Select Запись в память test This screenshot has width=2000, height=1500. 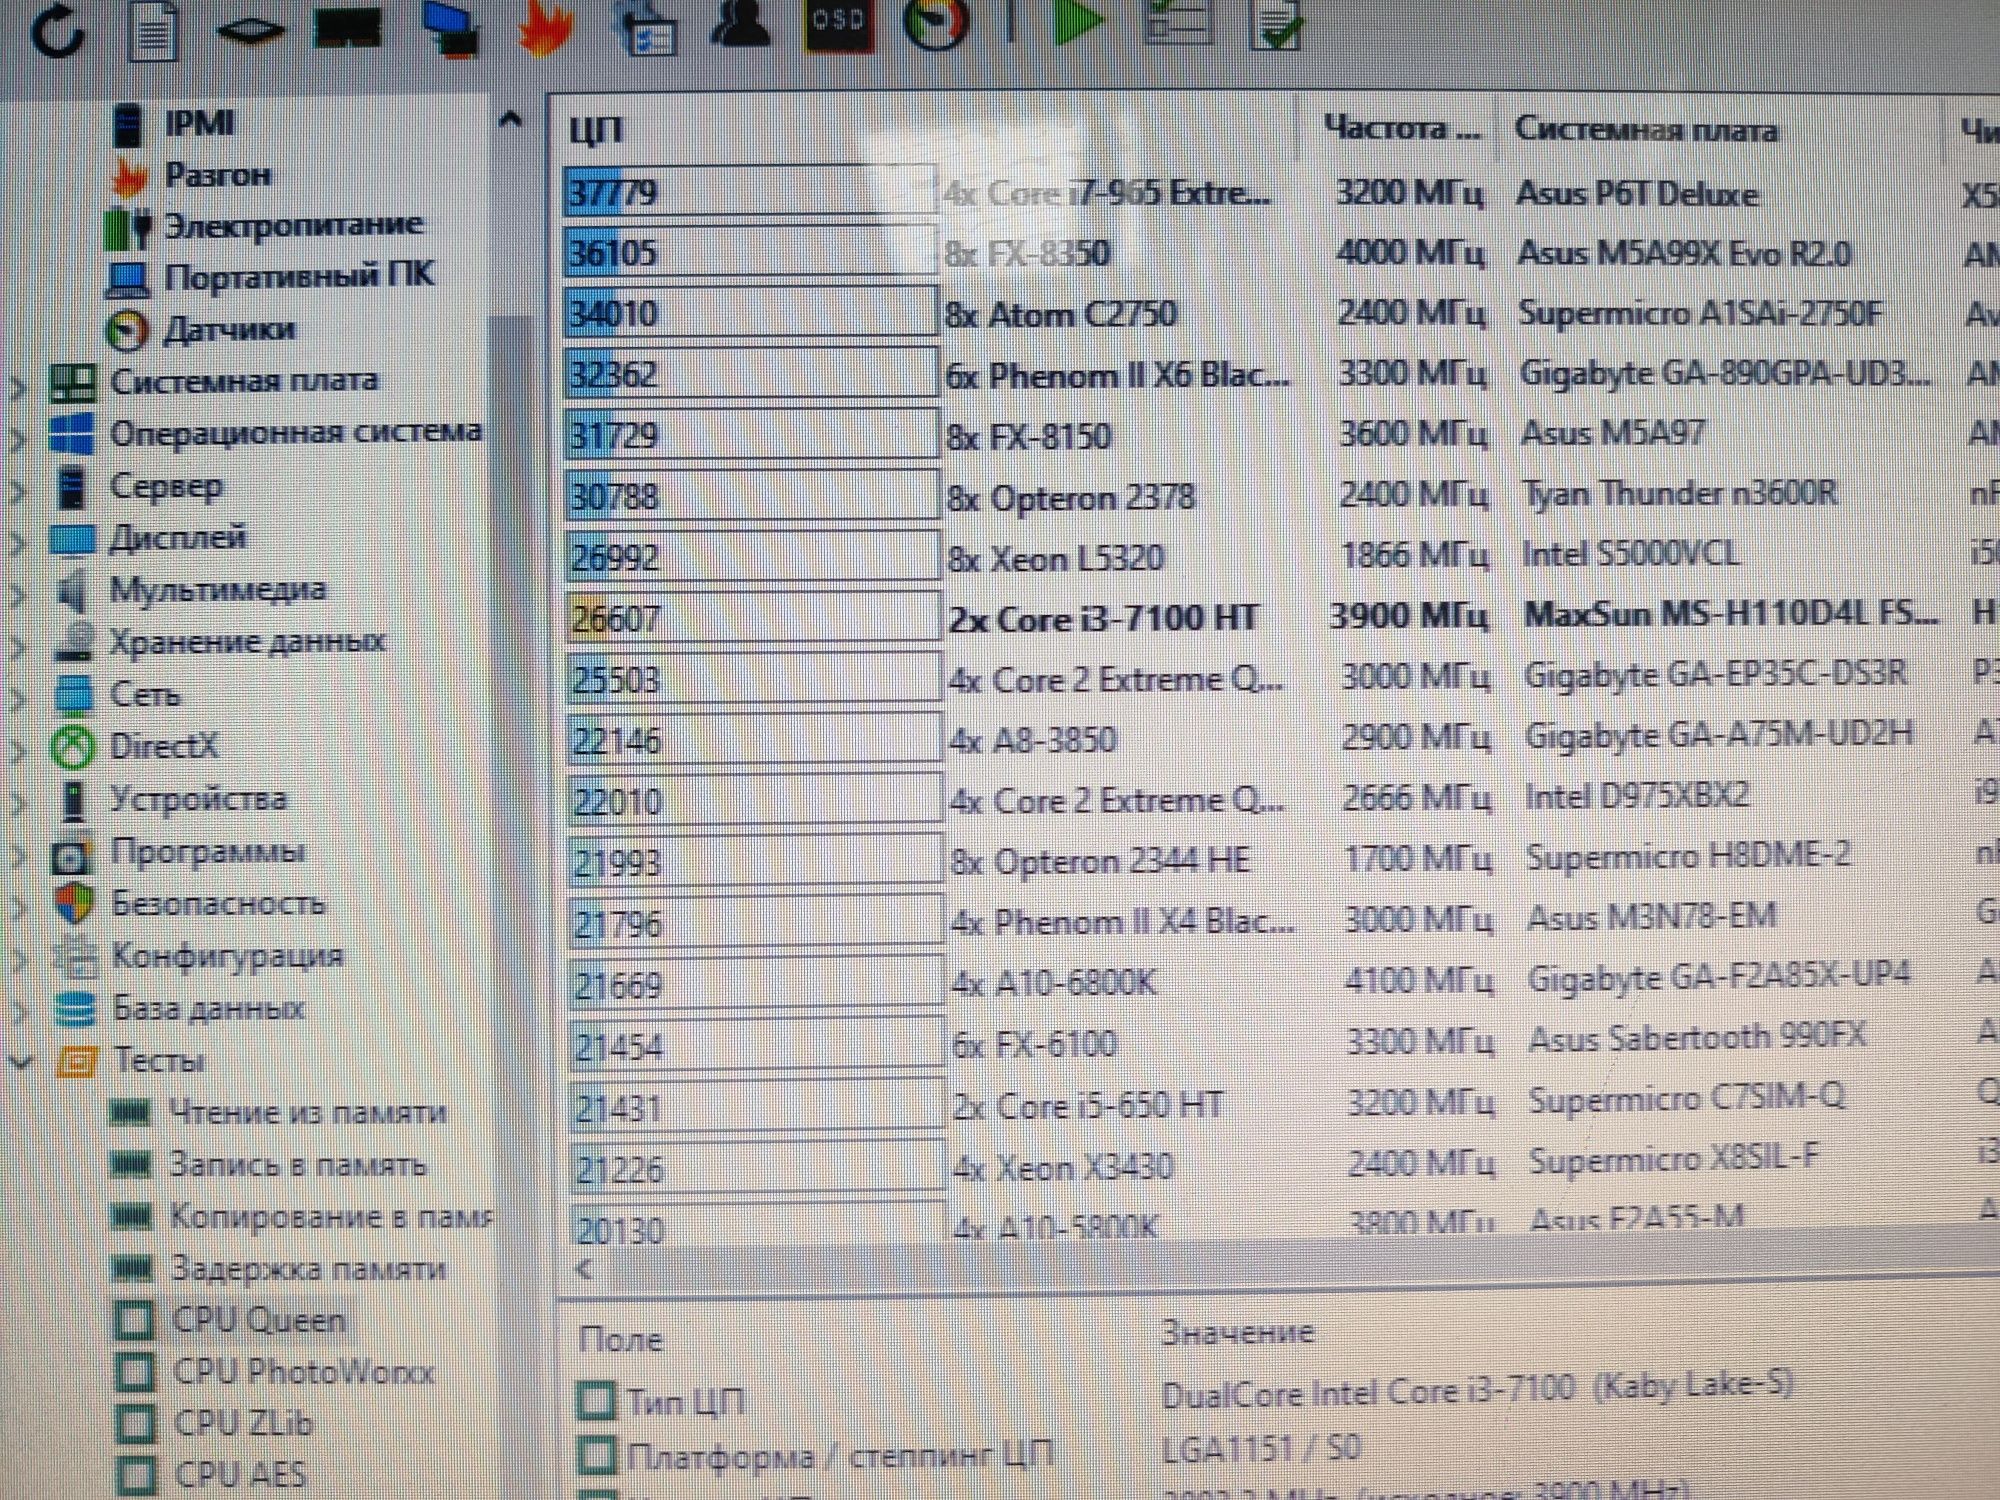[x=297, y=1164]
